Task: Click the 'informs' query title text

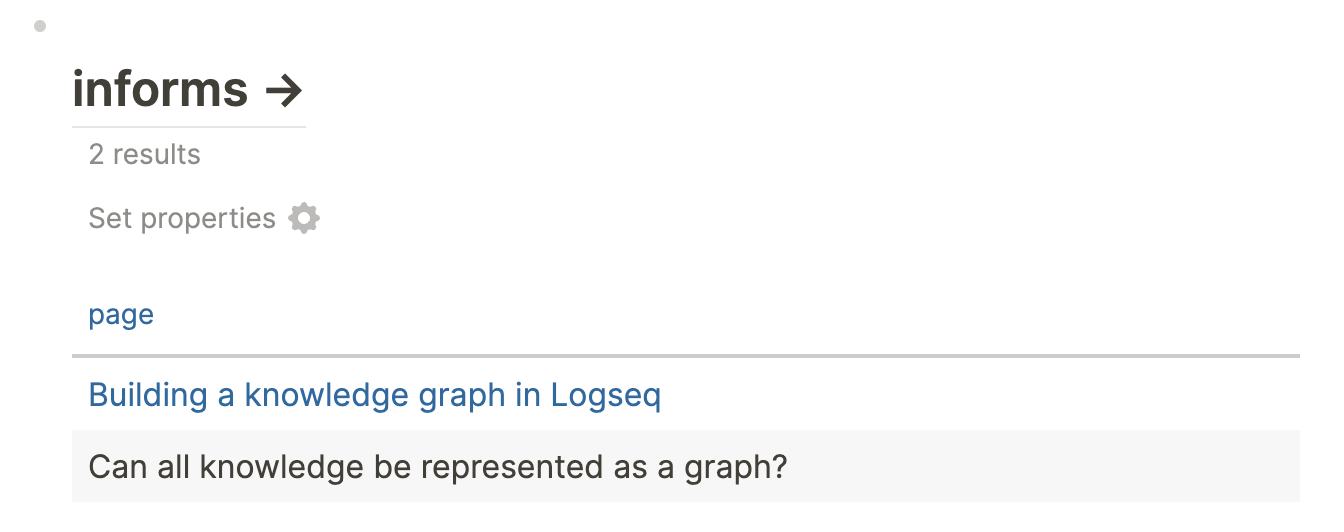Action: 160,90
